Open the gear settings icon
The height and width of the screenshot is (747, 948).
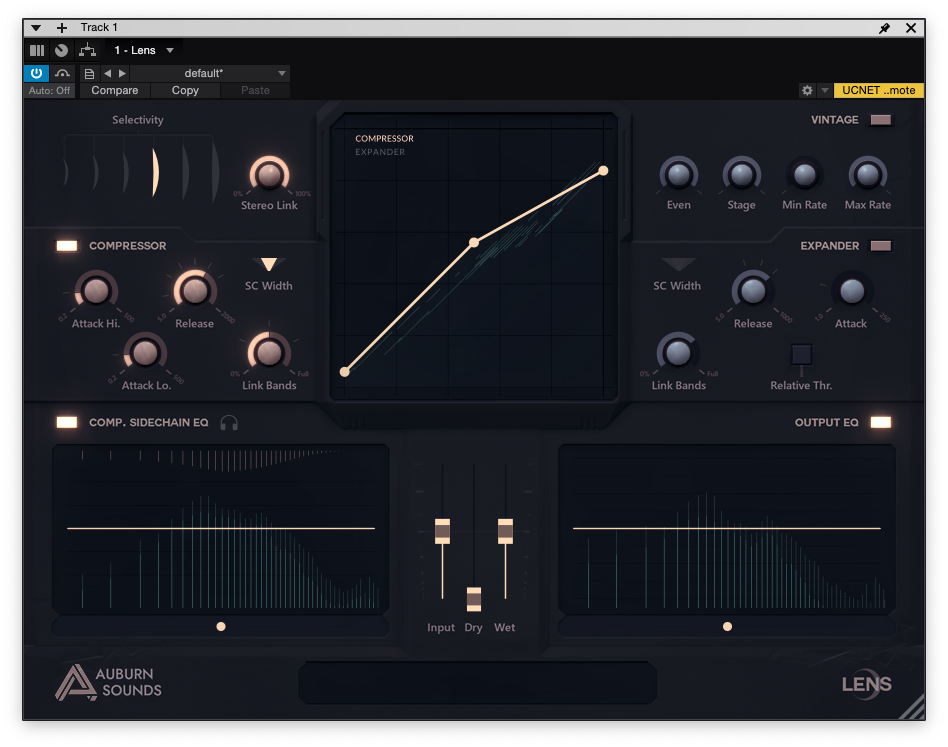click(x=807, y=90)
